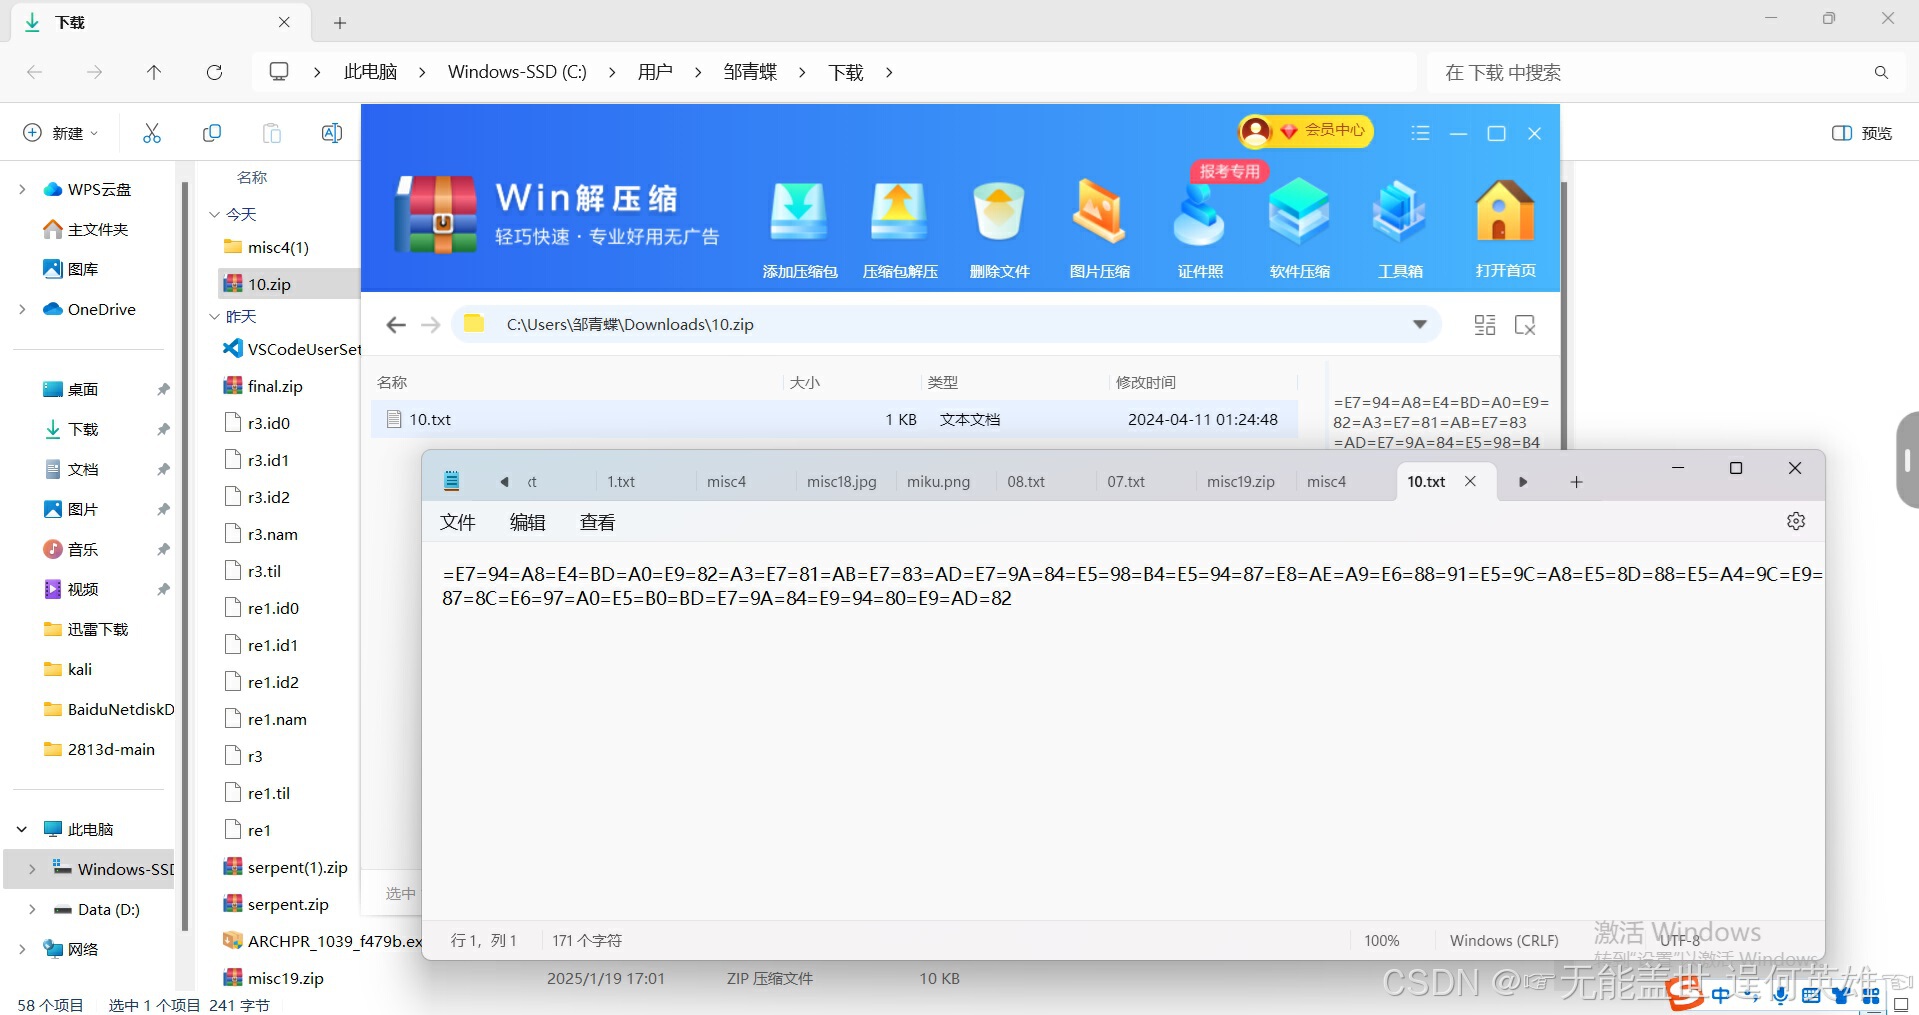1919x1015 pixels.
Task: Toggle Explorer 预览 pane button
Action: tap(1862, 133)
